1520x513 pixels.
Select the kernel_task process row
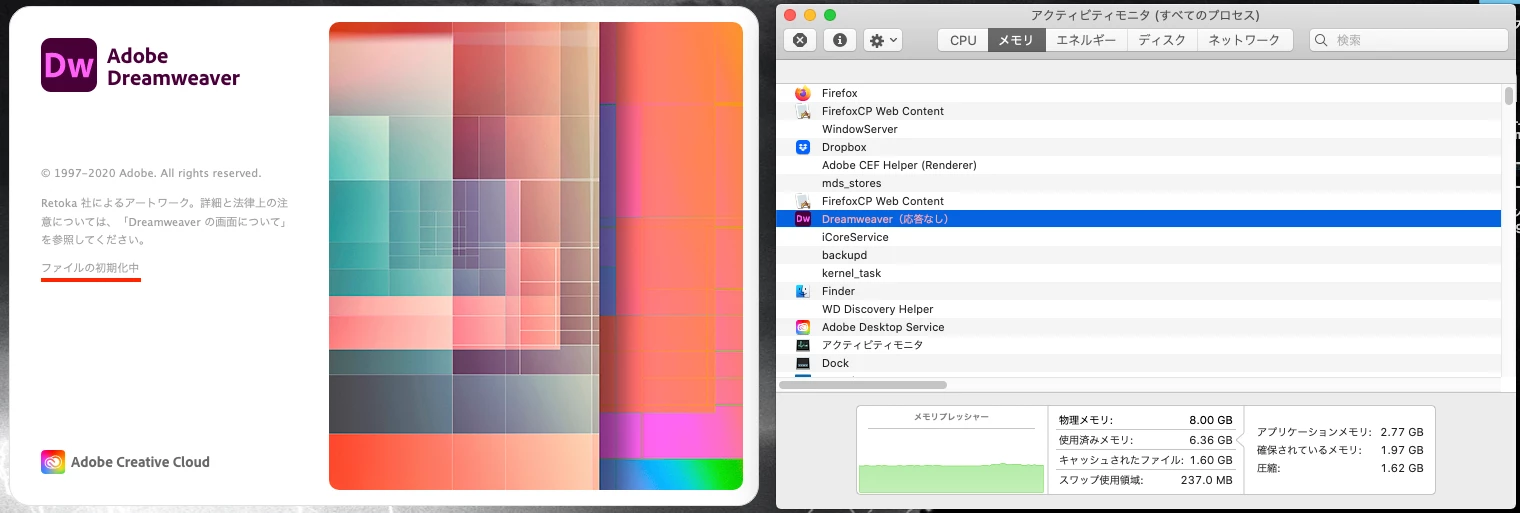tap(1139, 273)
